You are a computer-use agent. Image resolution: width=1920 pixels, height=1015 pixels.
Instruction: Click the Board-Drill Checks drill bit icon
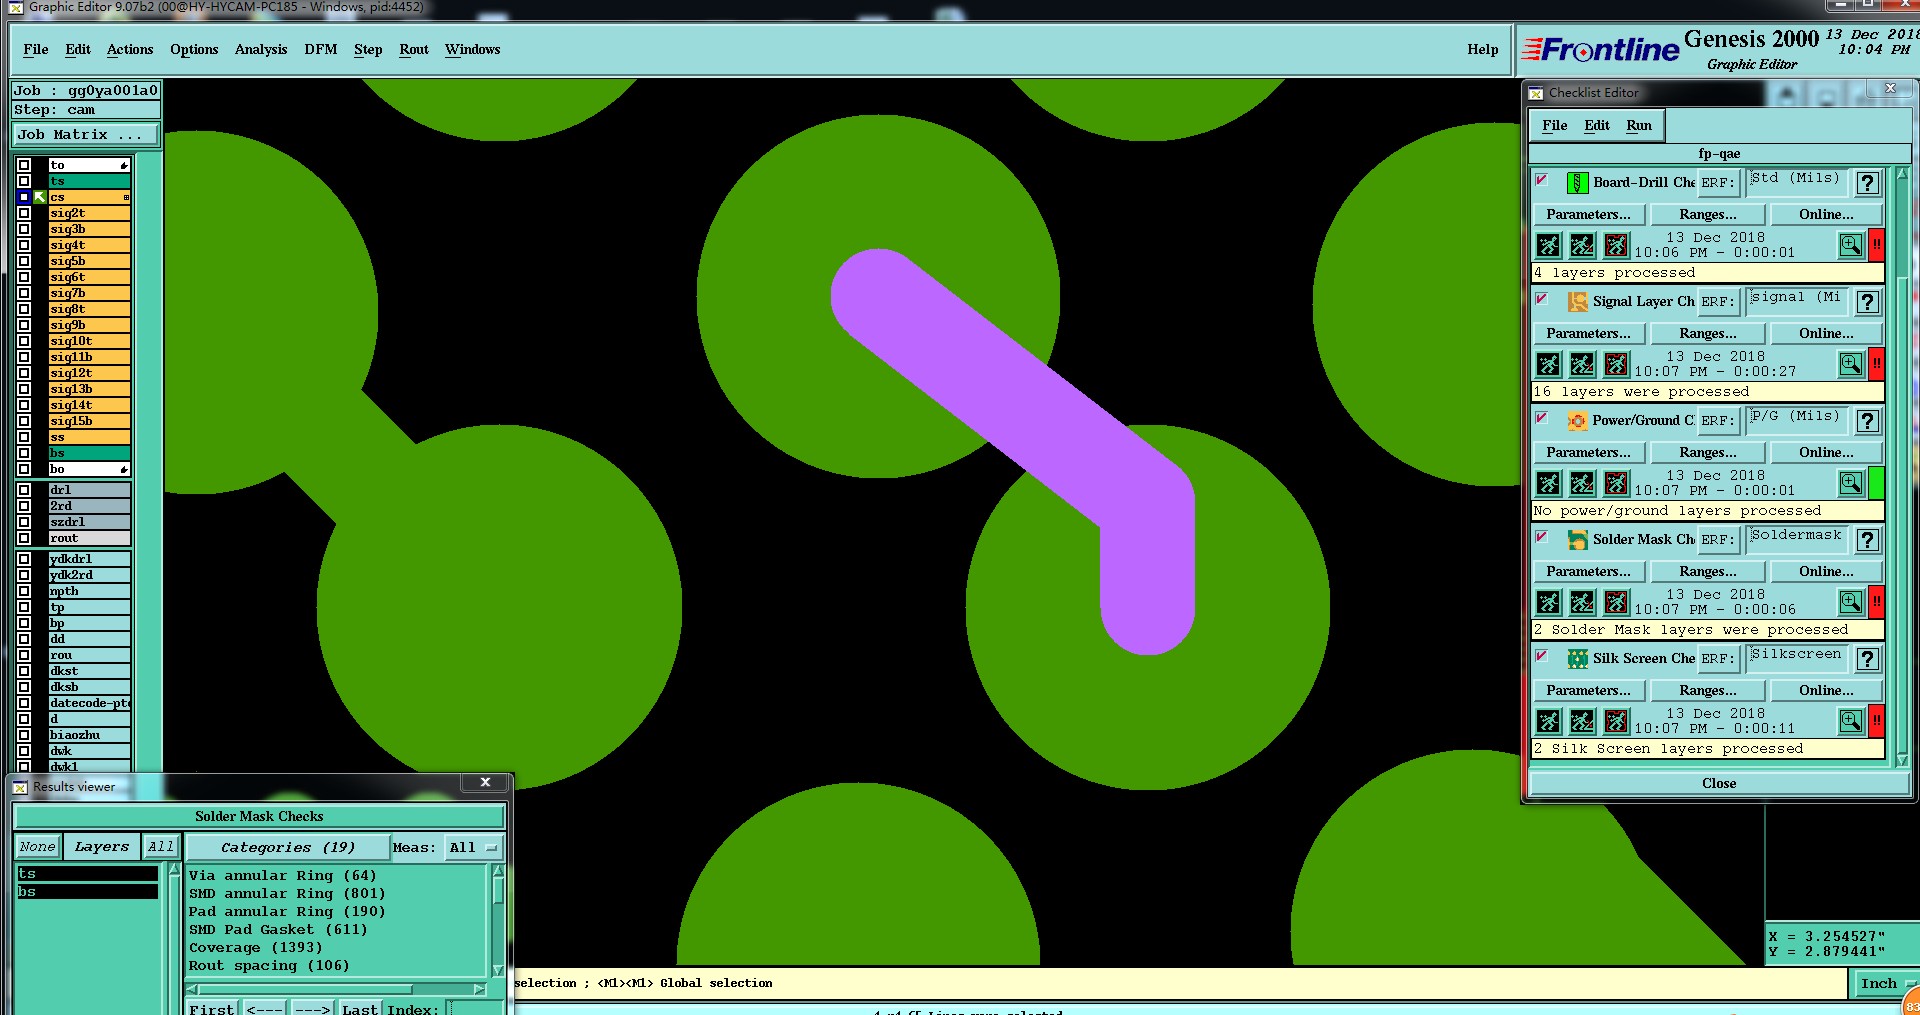(x=1577, y=183)
